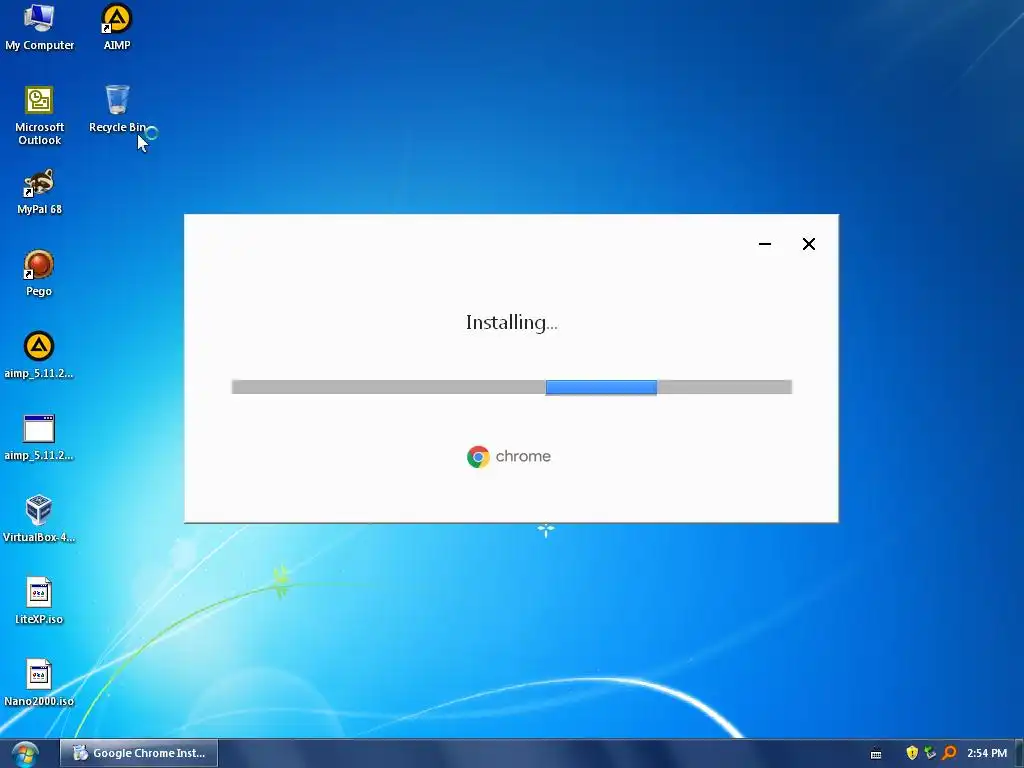Click the yellow security shield tray icon

[912, 753]
